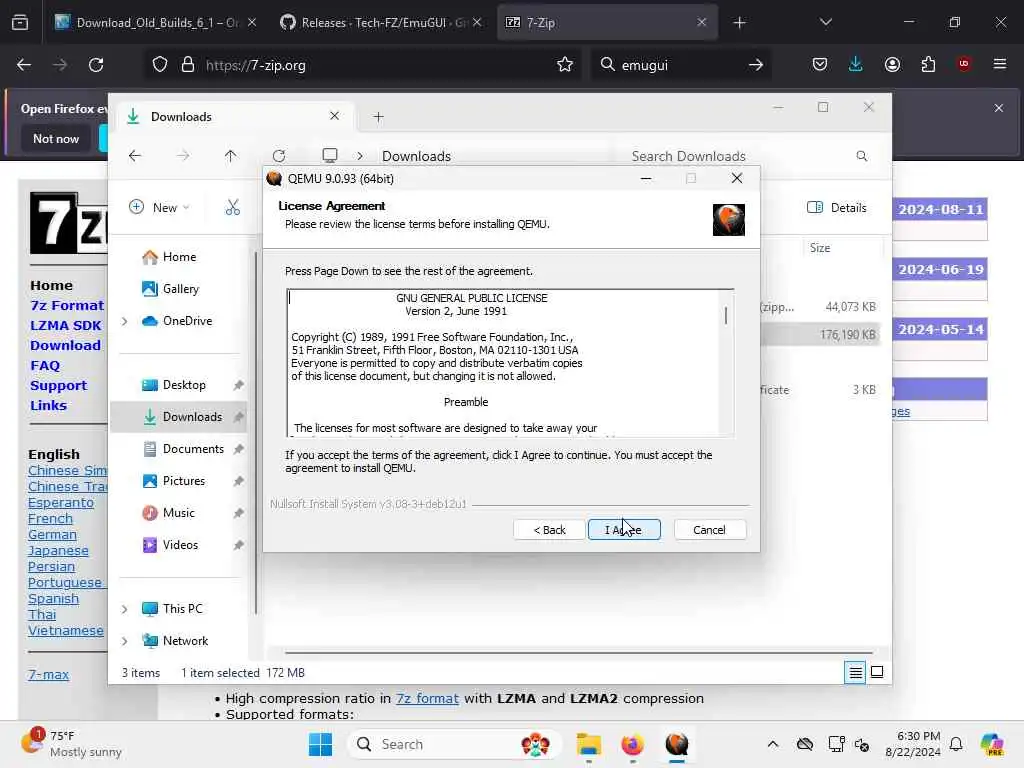Expand Network tree node

tap(124, 641)
